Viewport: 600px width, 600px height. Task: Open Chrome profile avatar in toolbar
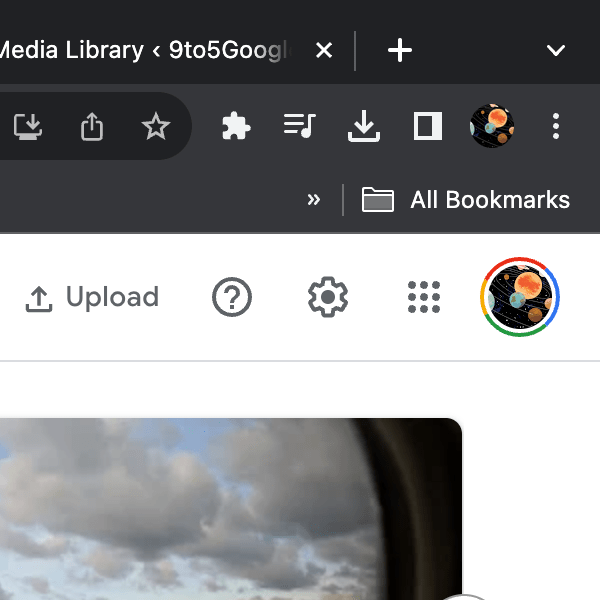click(492, 126)
